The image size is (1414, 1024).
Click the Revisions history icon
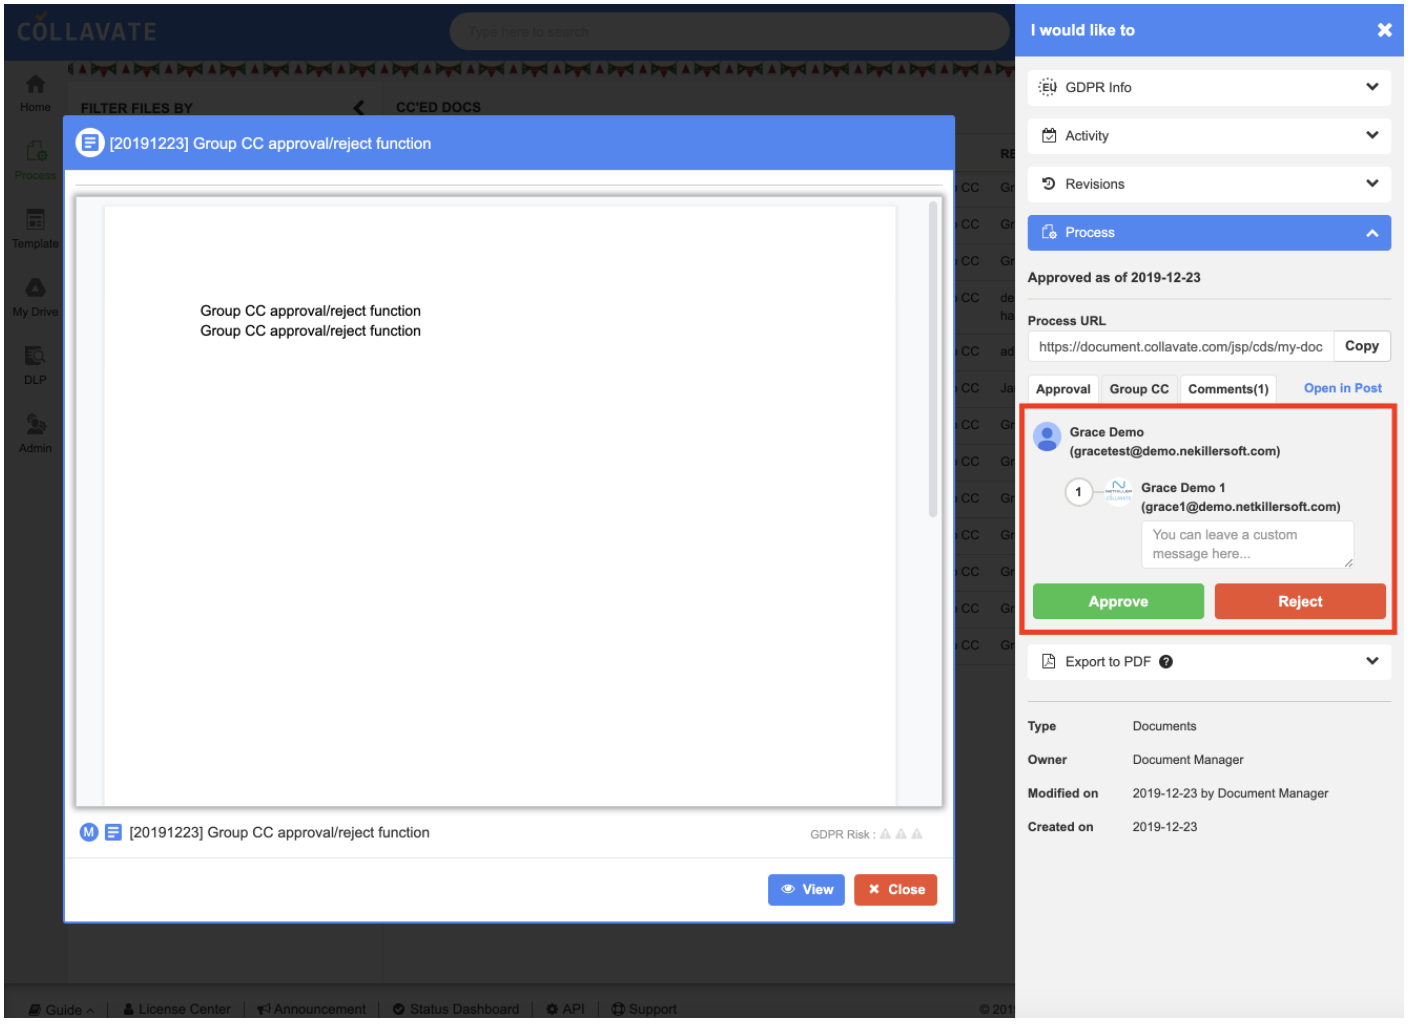[1049, 184]
